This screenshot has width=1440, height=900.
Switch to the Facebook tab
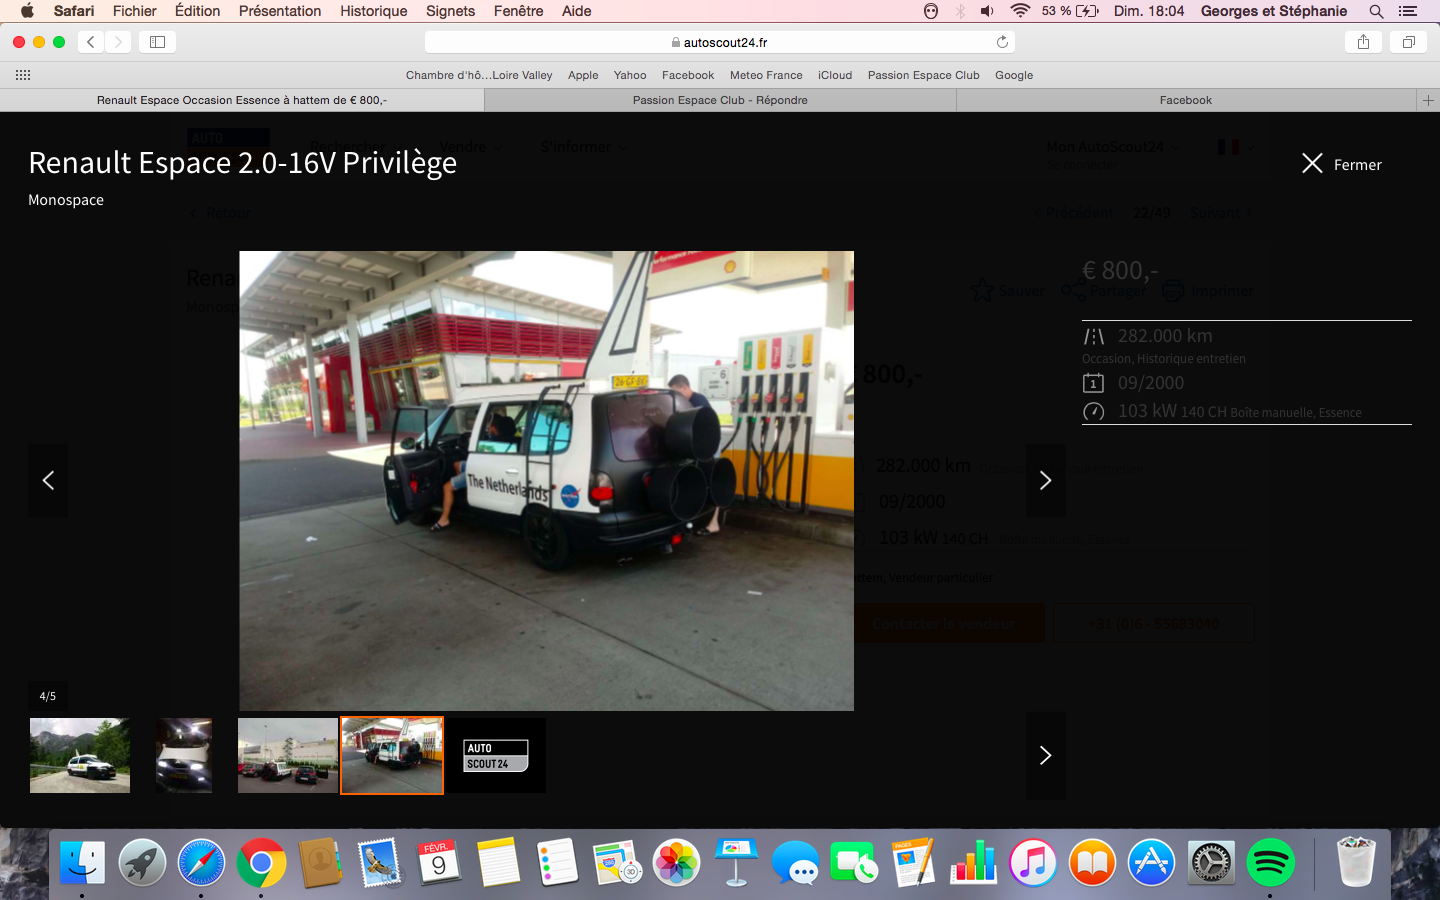(x=1185, y=100)
